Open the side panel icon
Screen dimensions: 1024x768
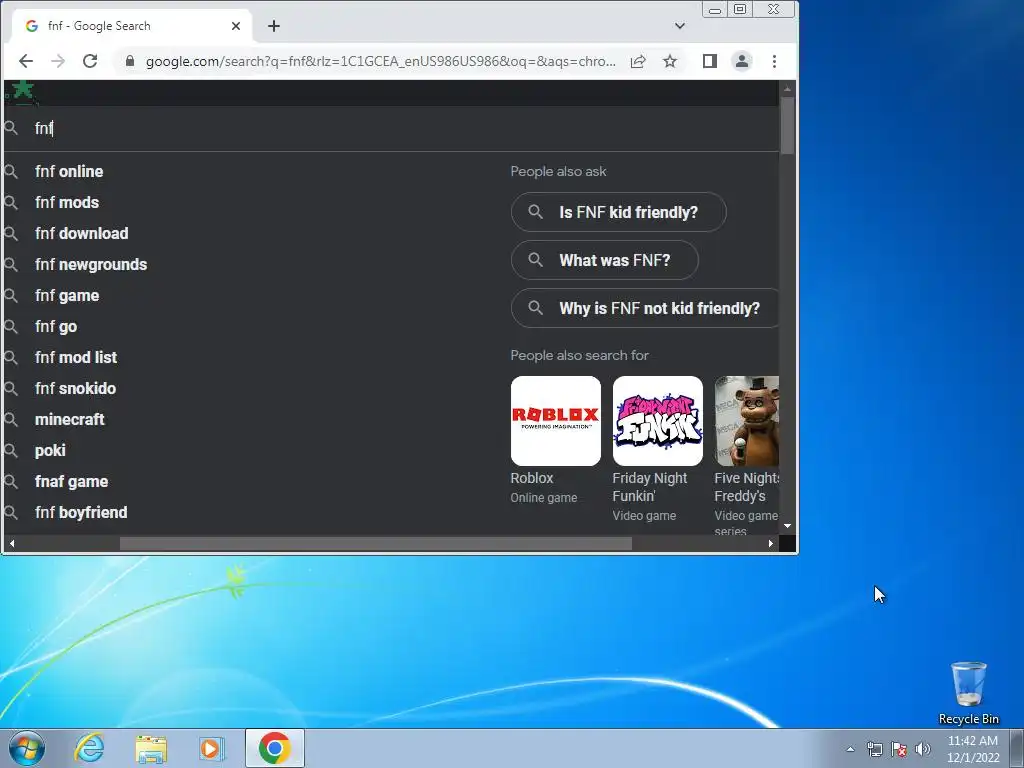tap(710, 61)
